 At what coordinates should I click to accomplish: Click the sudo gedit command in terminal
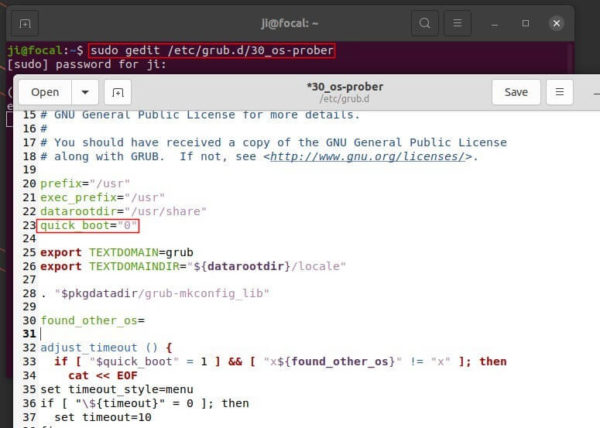[212, 50]
